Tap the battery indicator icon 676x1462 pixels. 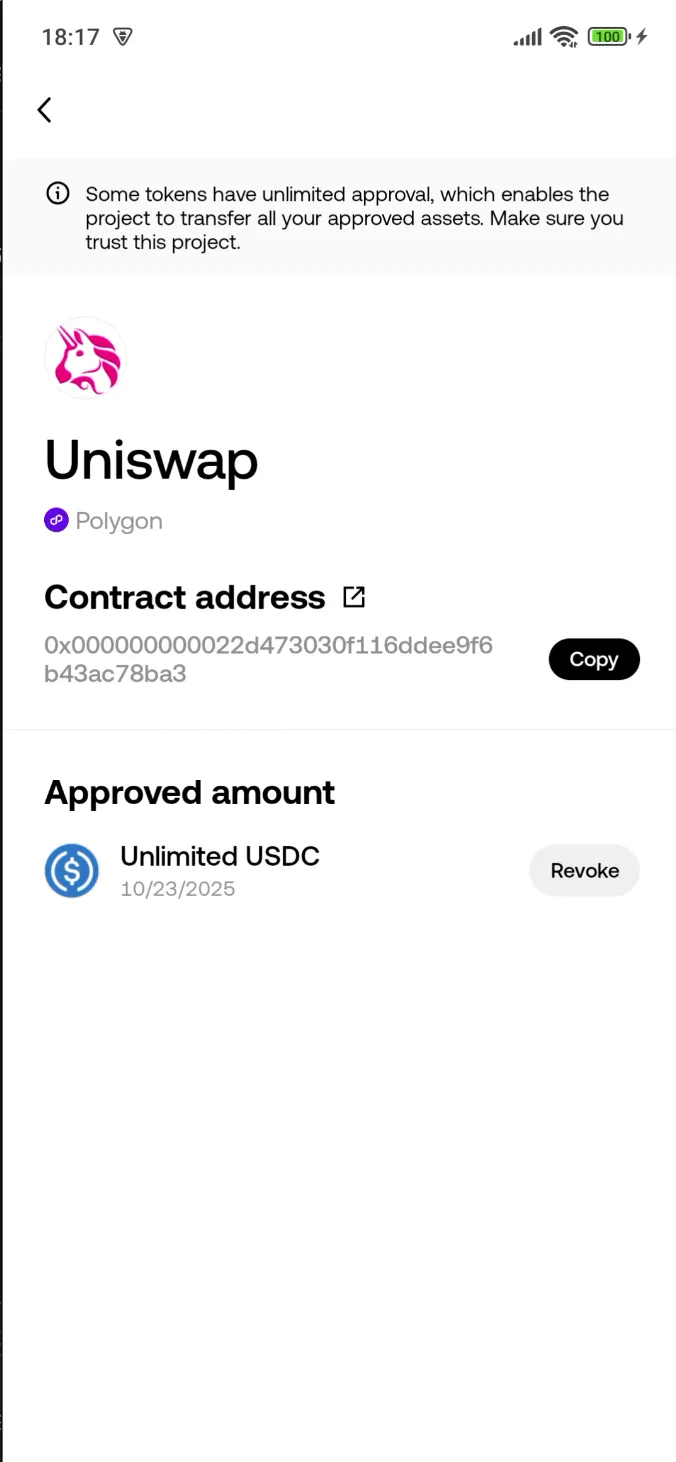pos(609,37)
